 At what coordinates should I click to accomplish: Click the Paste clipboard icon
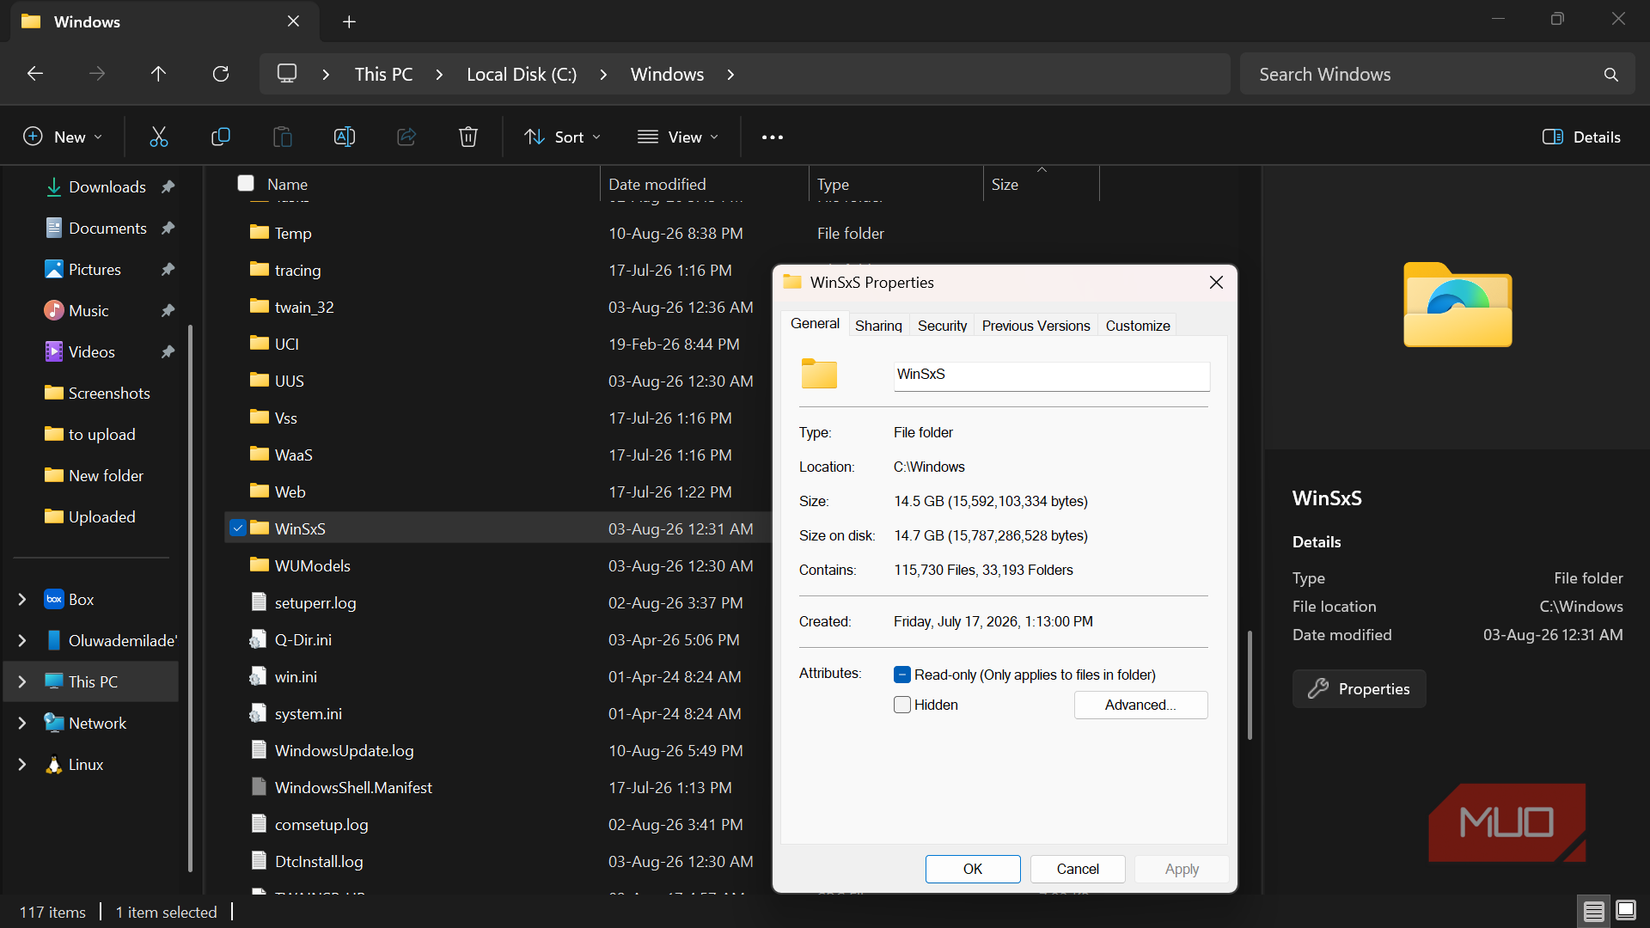pyautogui.click(x=283, y=137)
